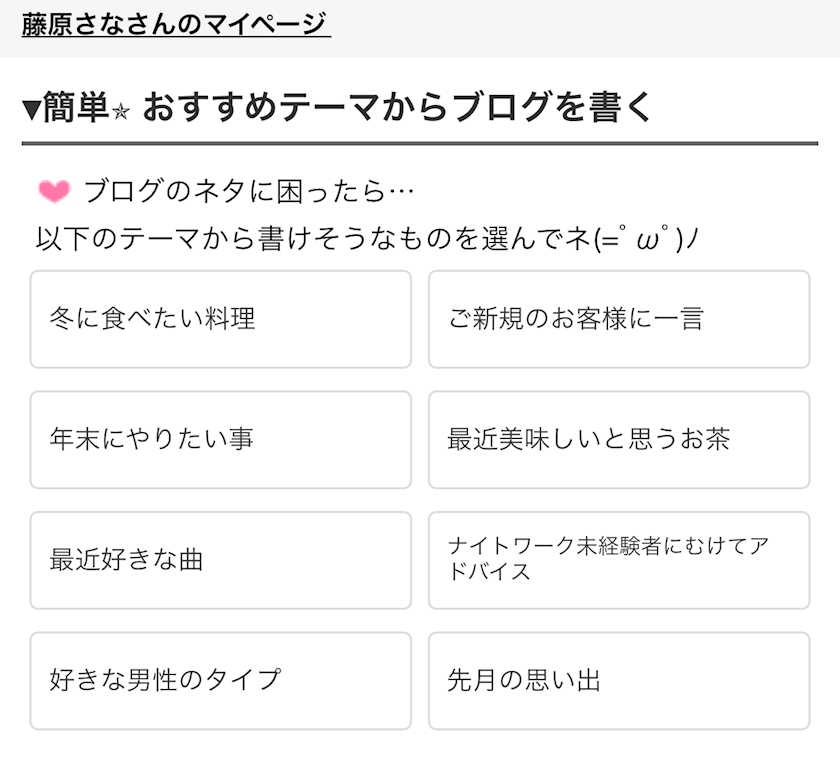Click the word 簡単 in the heading

[75, 108]
